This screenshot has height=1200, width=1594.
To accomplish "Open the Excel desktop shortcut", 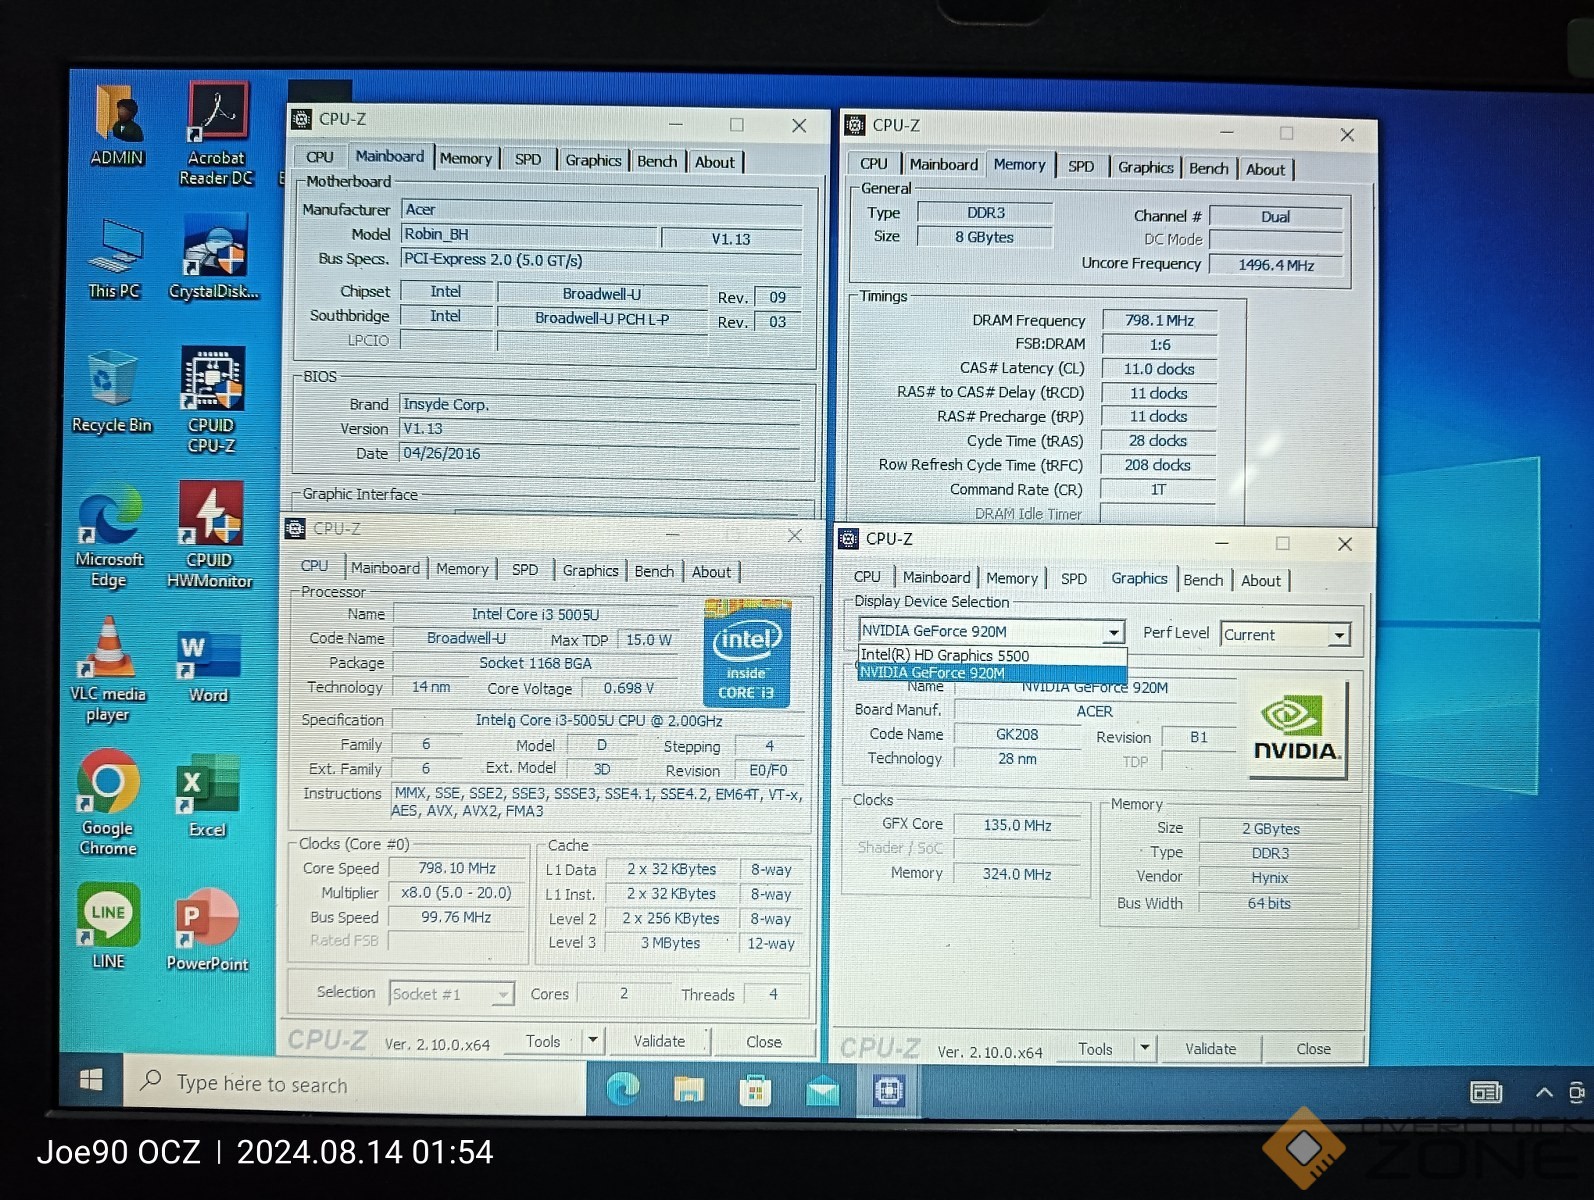I will click(207, 797).
